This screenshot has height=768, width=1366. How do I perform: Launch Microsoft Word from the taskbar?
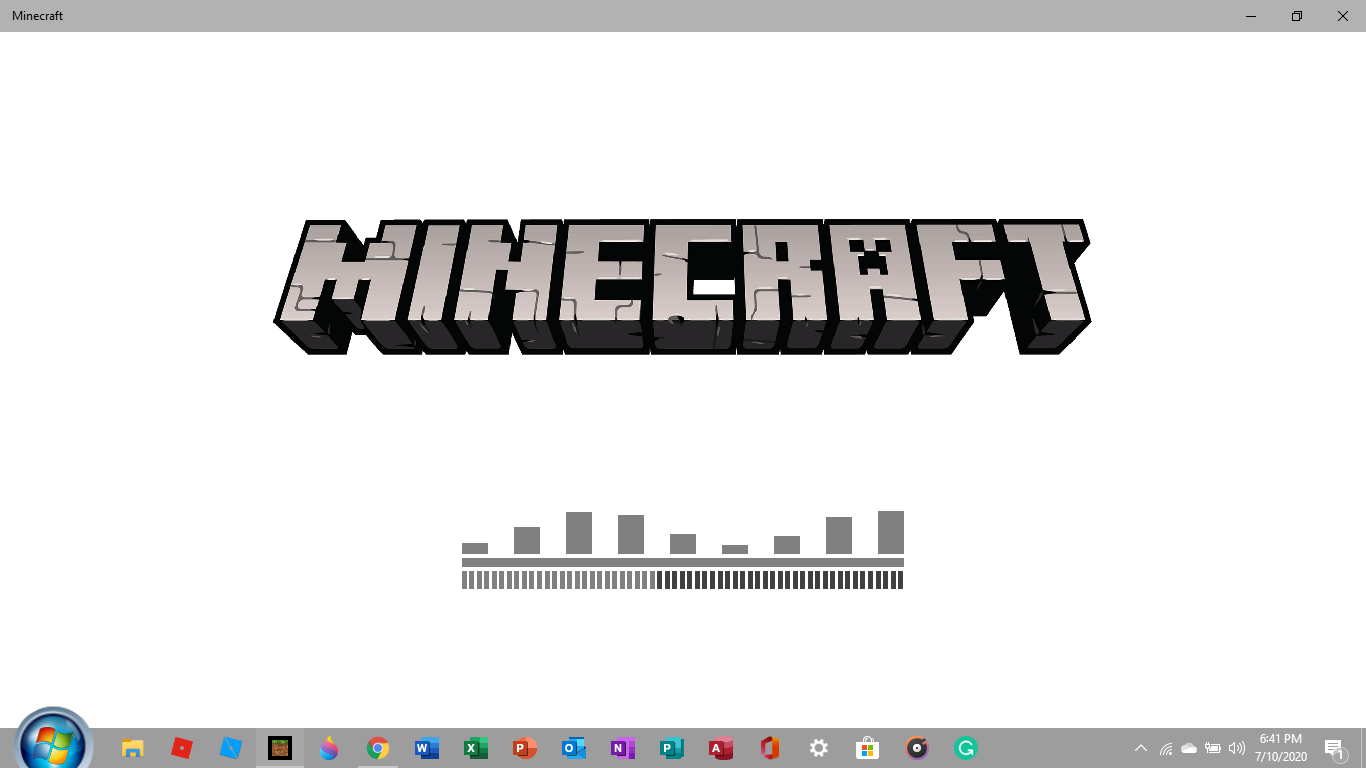tap(427, 748)
